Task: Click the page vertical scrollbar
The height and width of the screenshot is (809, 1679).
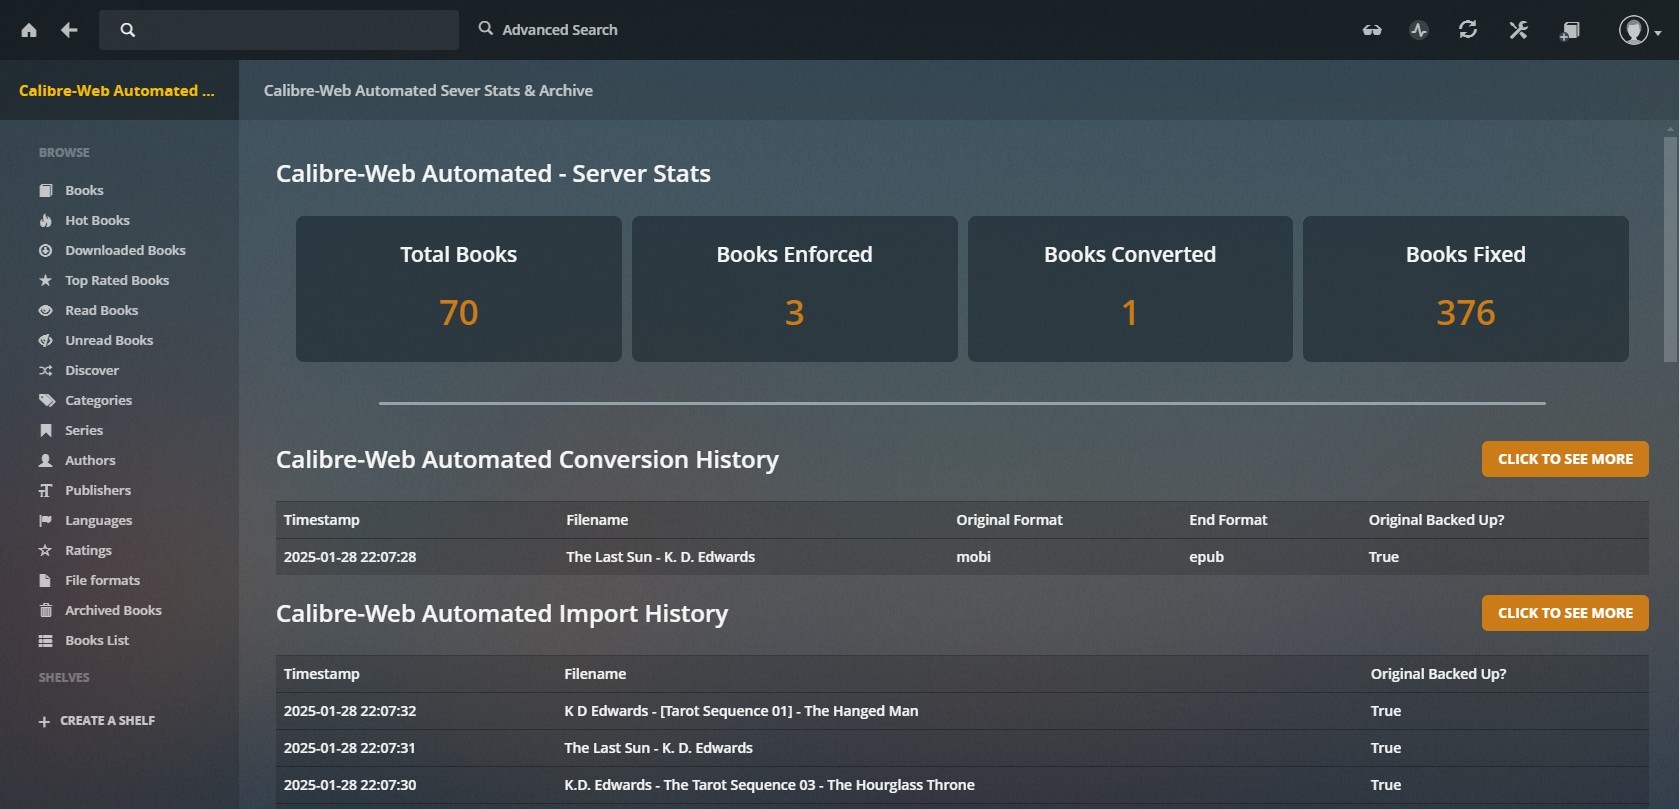Action: coord(1670,250)
